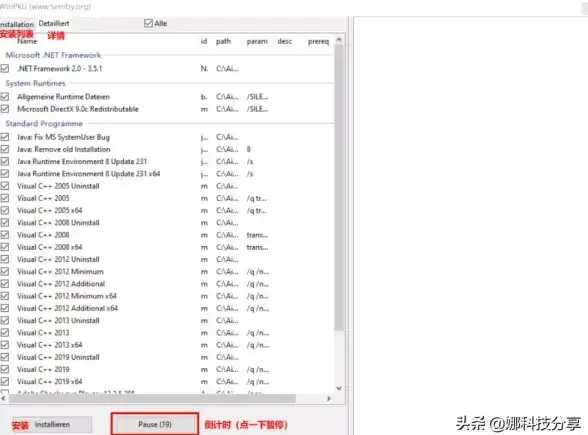Select the Standard Programme group header
The image size is (588, 435).
(44, 123)
